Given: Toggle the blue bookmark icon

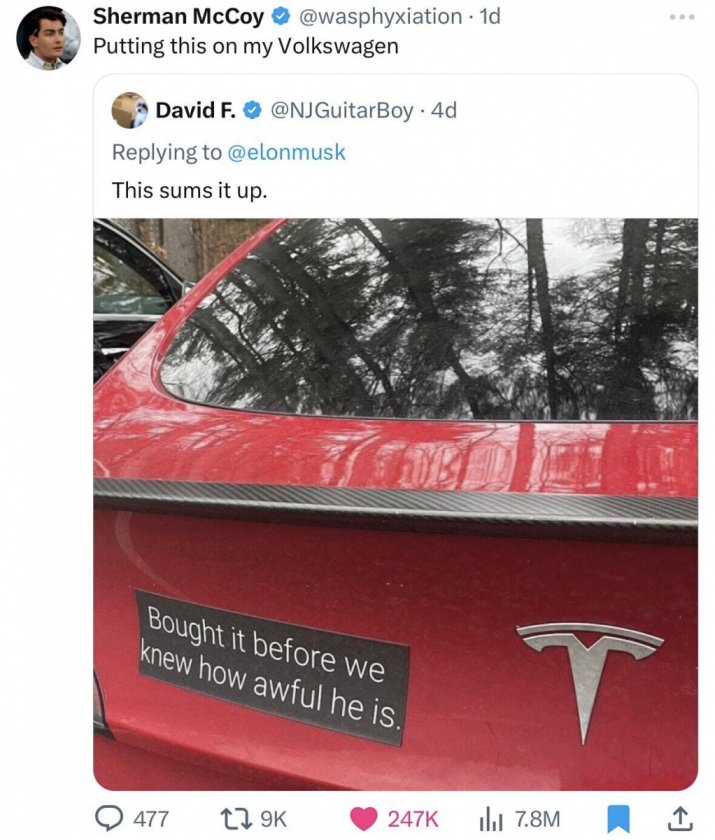Looking at the screenshot, I should point(619,819).
